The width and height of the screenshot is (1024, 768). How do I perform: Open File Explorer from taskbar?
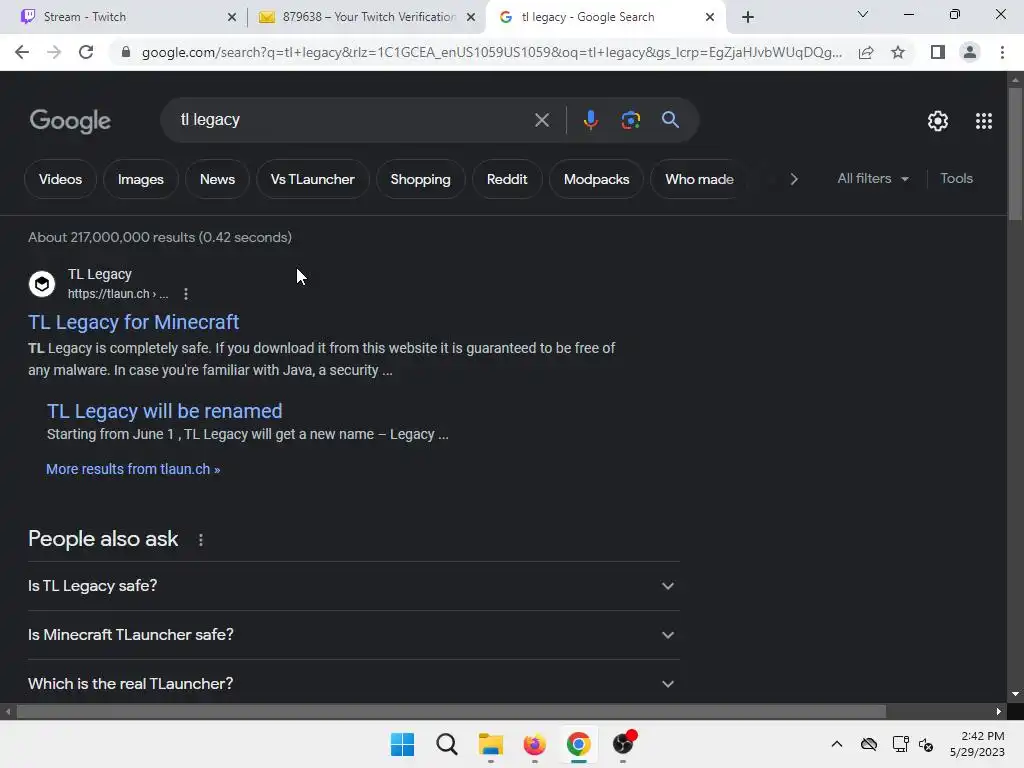[490, 744]
